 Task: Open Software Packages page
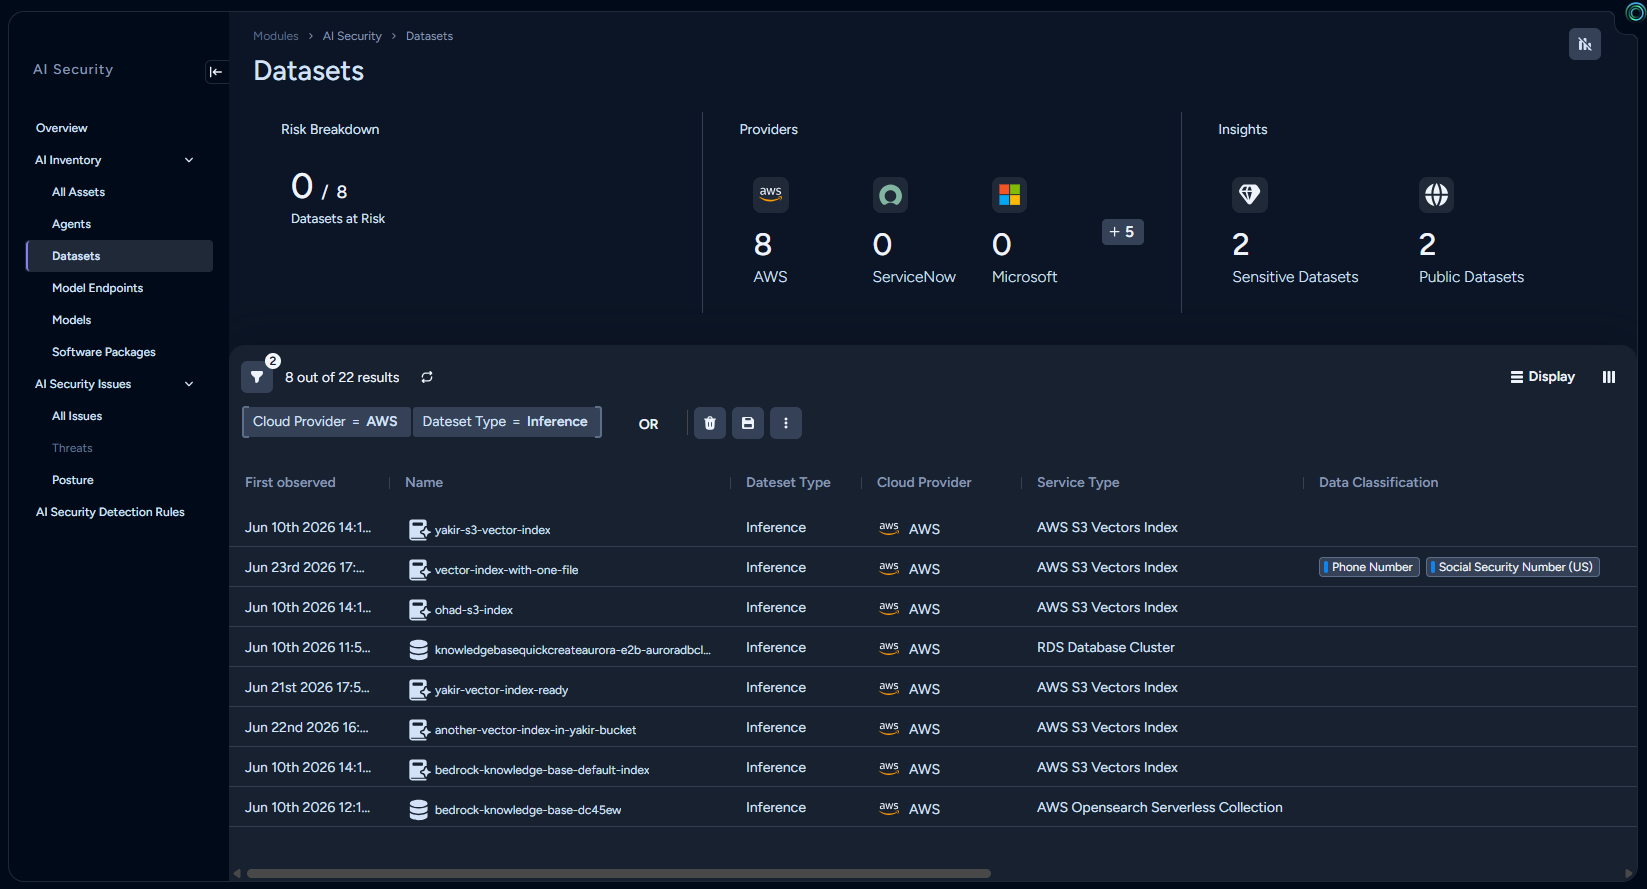104,352
